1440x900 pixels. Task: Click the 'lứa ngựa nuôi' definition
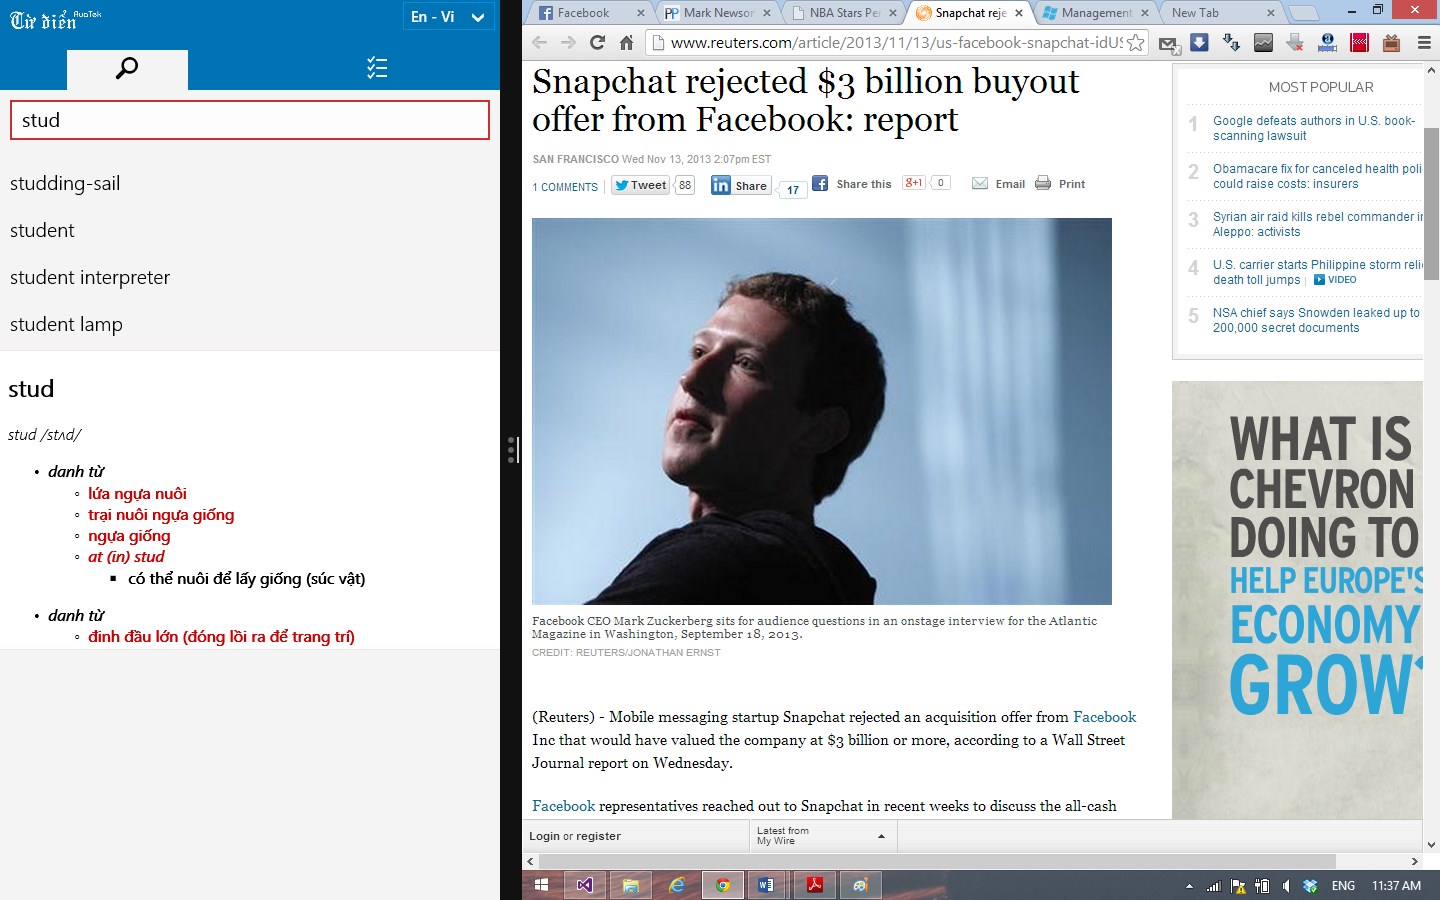pos(137,494)
